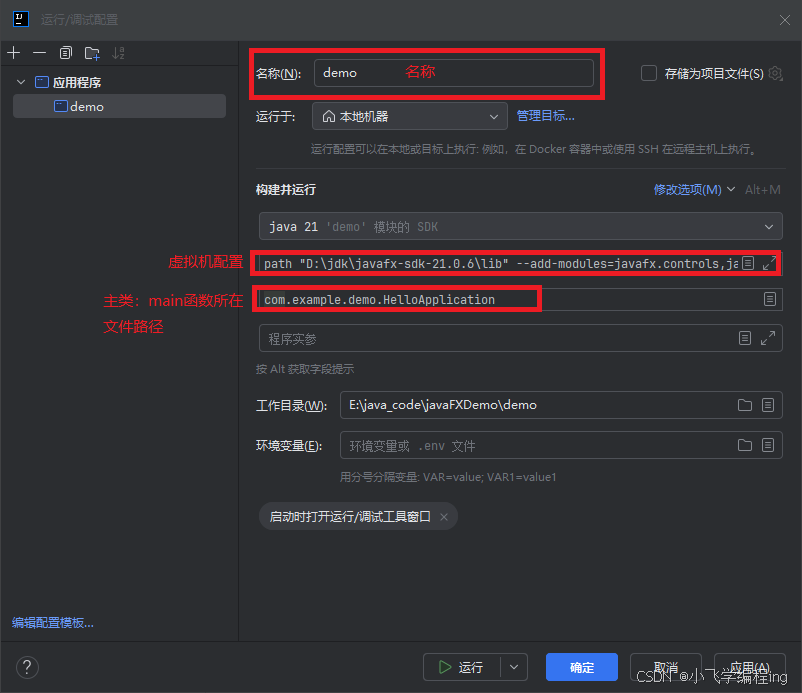Add a new run configuration with plus icon
The height and width of the screenshot is (693, 802).
14,53
